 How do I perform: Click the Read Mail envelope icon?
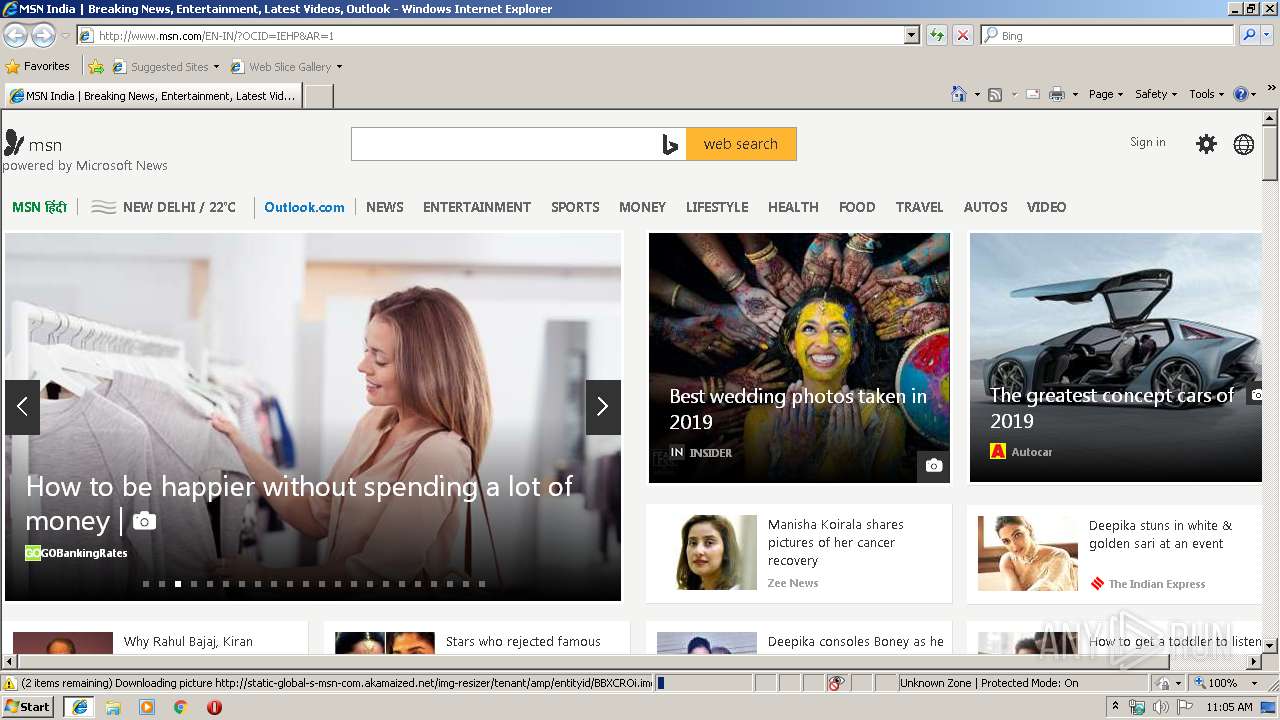(1032, 94)
